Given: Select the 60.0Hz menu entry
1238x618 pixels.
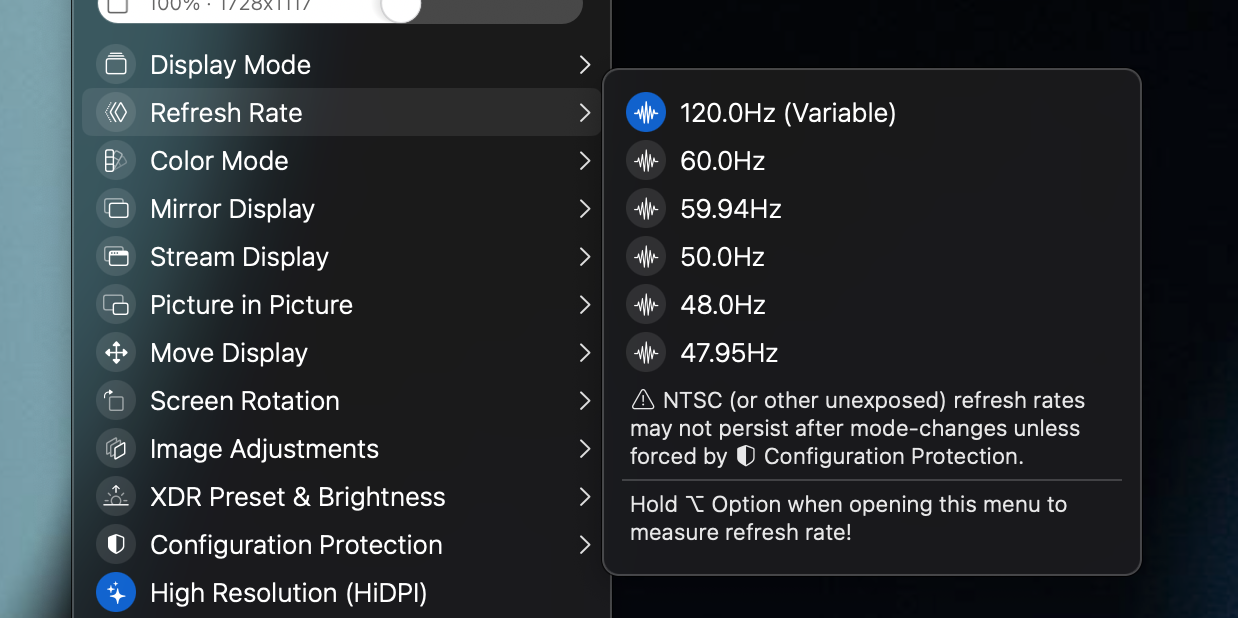Looking at the screenshot, I should [724, 160].
